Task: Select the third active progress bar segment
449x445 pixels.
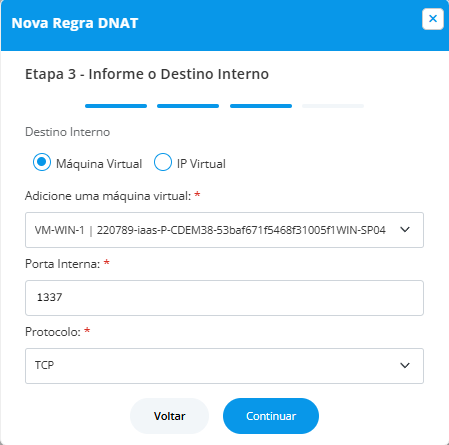Action: [261, 106]
